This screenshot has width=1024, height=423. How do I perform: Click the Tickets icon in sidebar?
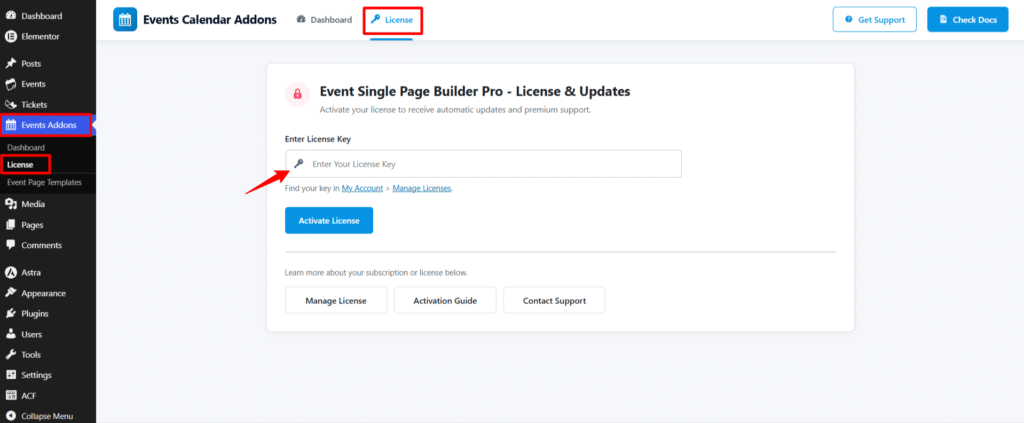[10, 104]
